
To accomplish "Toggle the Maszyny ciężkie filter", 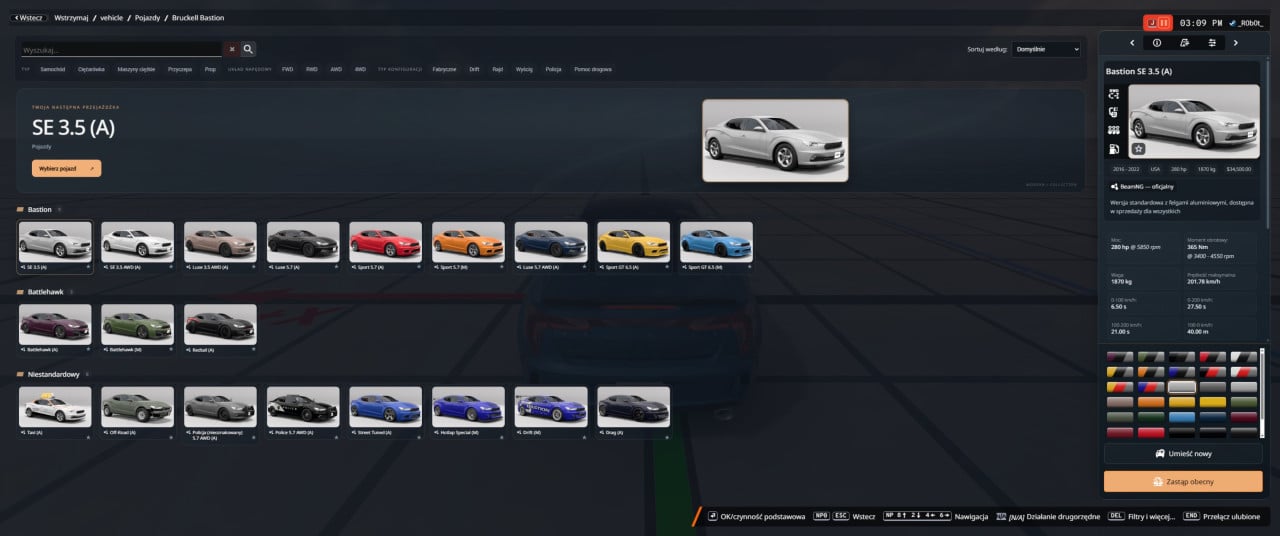I will pos(136,69).
